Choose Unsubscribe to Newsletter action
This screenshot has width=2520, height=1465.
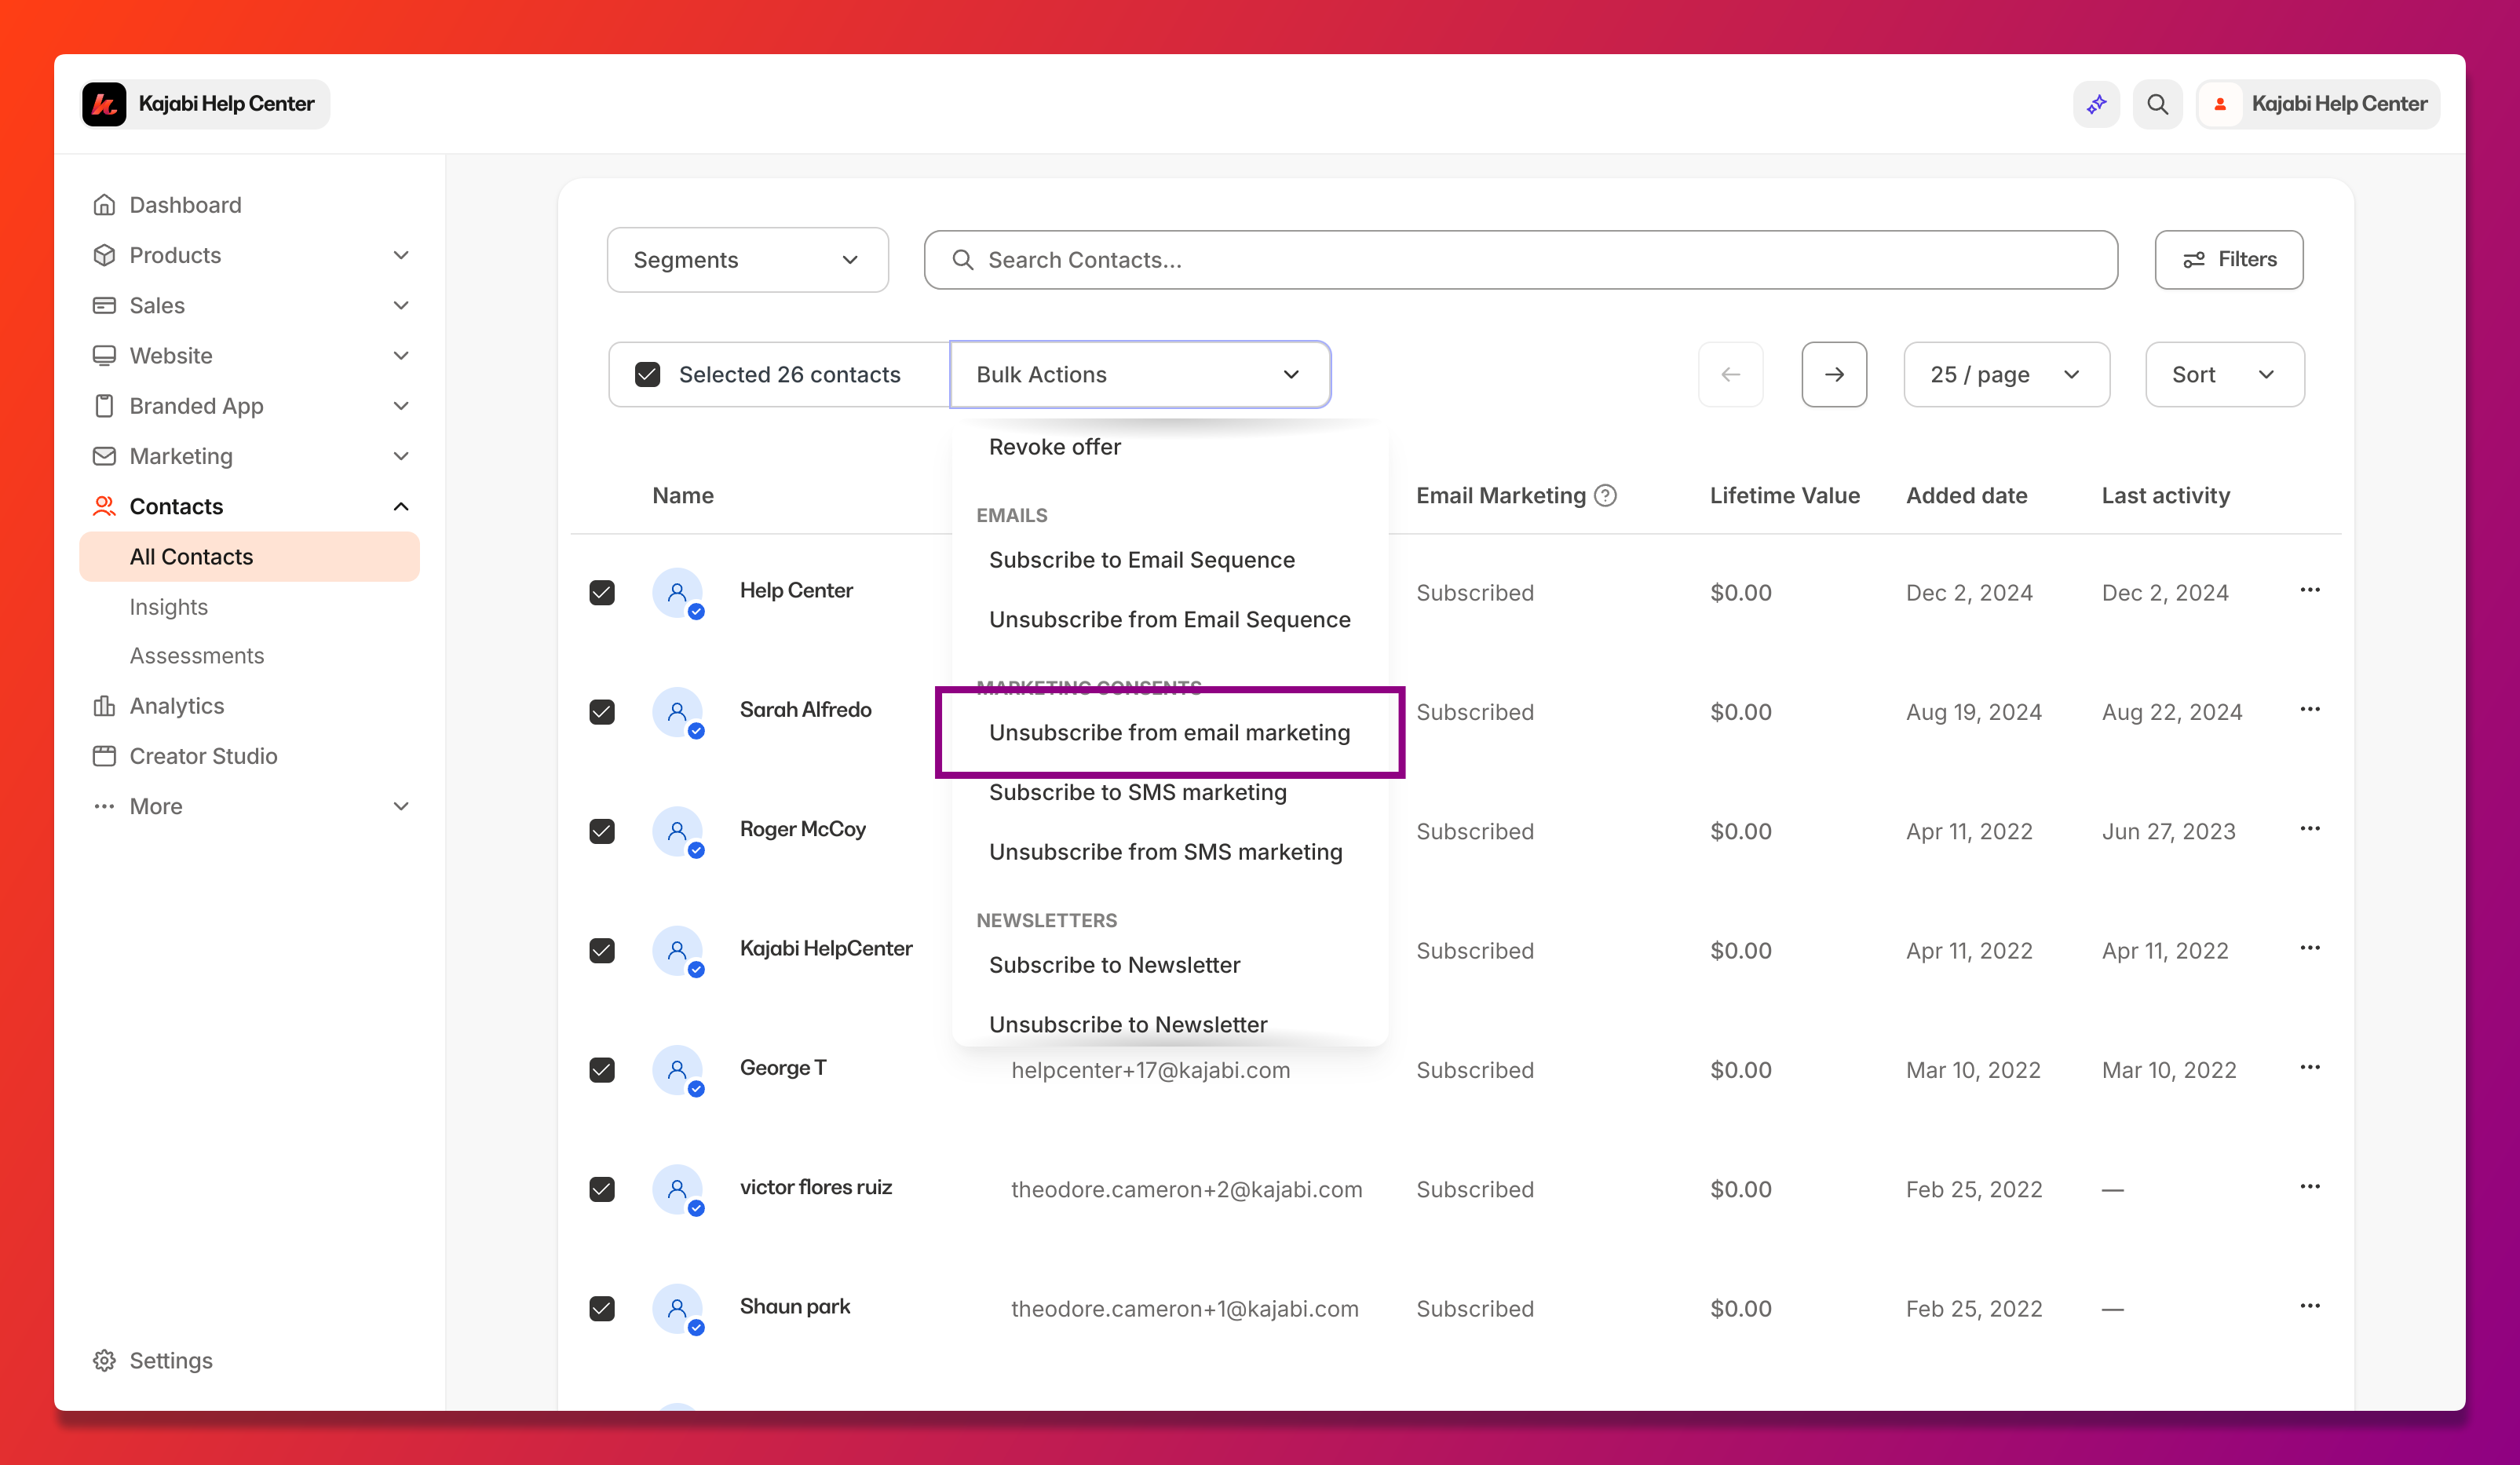(x=1127, y=1025)
